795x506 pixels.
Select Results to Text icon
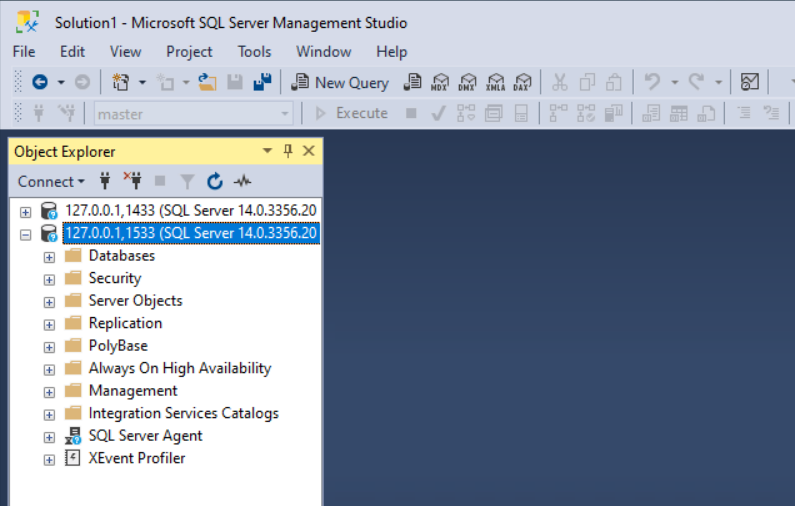[x=651, y=113]
